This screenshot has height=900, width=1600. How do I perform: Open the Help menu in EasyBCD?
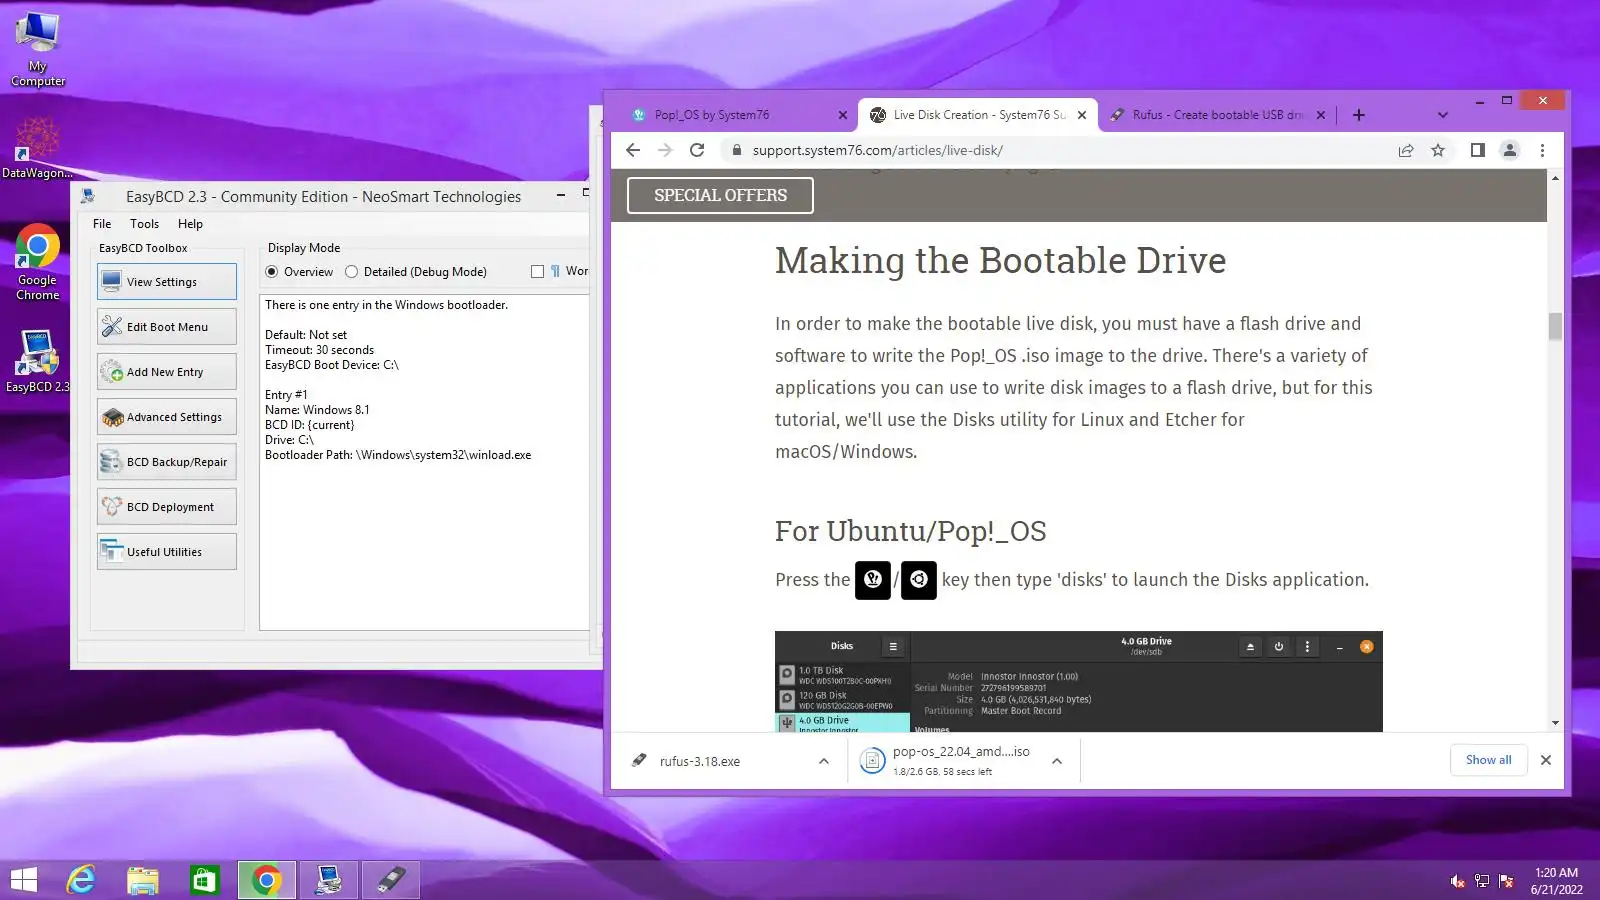click(x=190, y=224)
